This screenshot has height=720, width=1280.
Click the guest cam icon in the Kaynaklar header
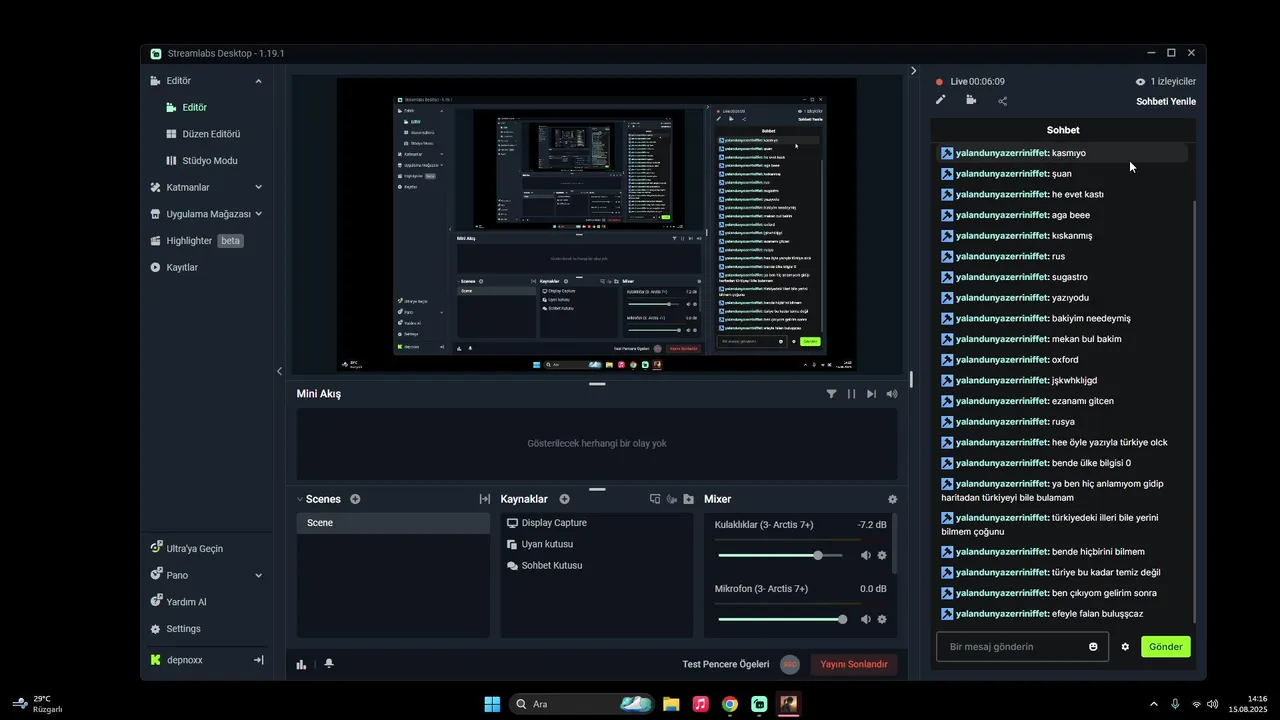[672, 499]
